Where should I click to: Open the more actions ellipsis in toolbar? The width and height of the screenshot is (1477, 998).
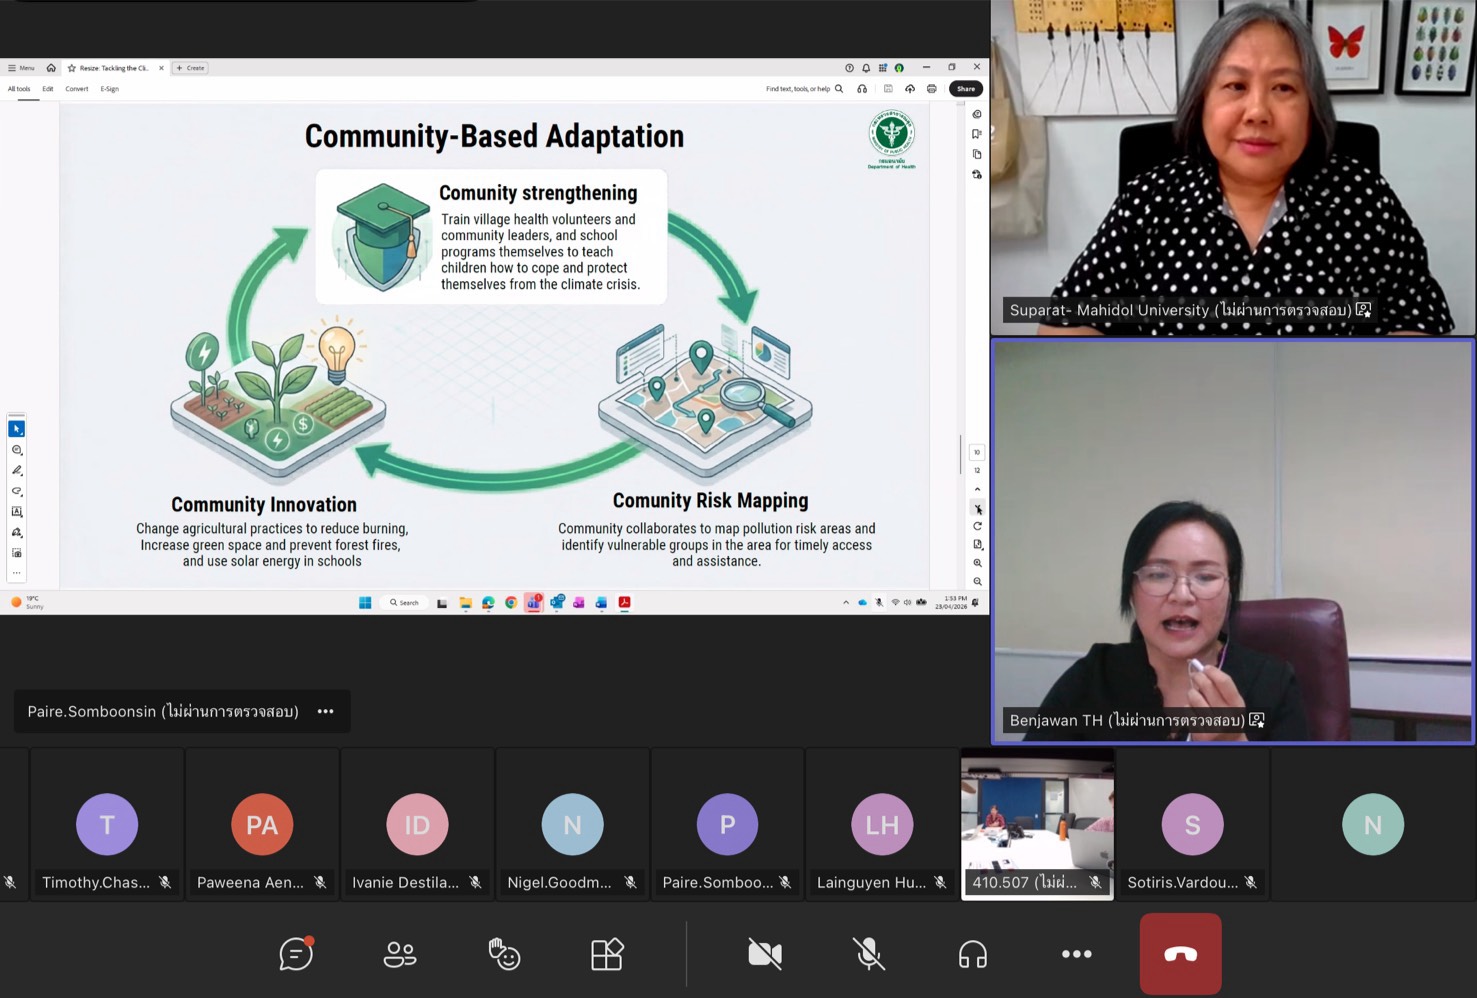(x=1076, y=954)
